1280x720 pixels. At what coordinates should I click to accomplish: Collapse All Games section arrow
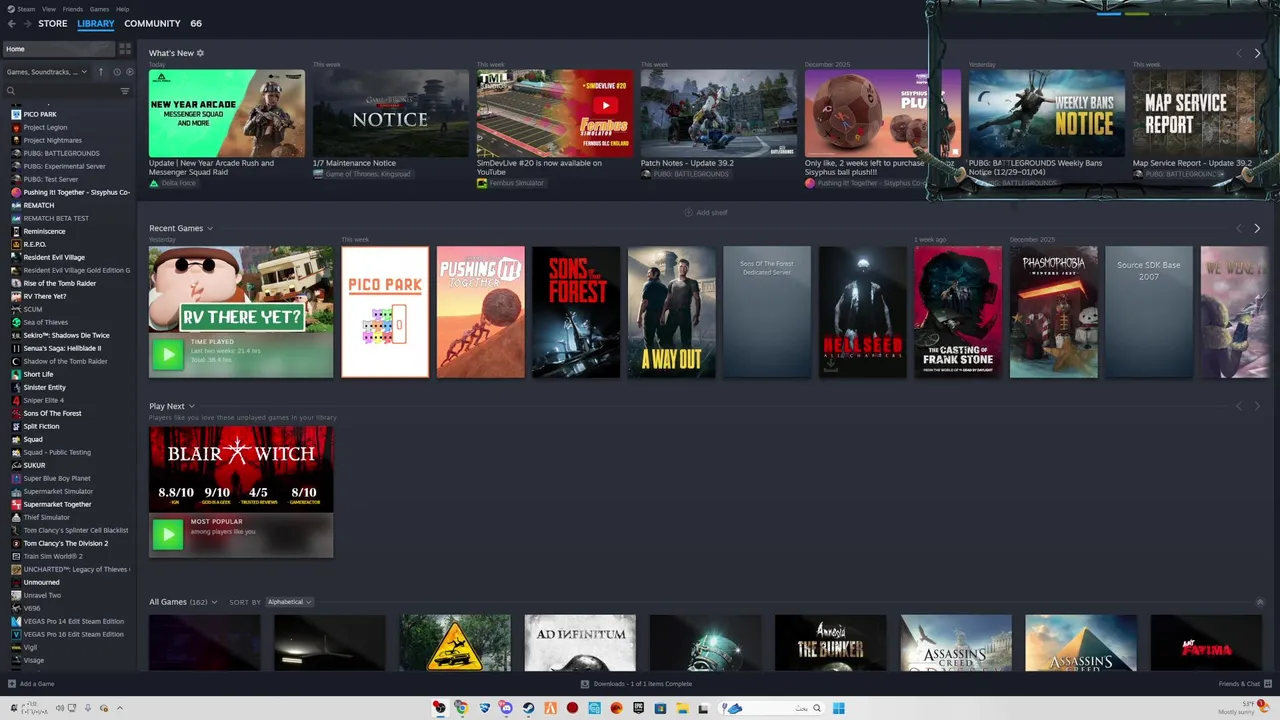pyautogui.click(x=1260, y=602)
